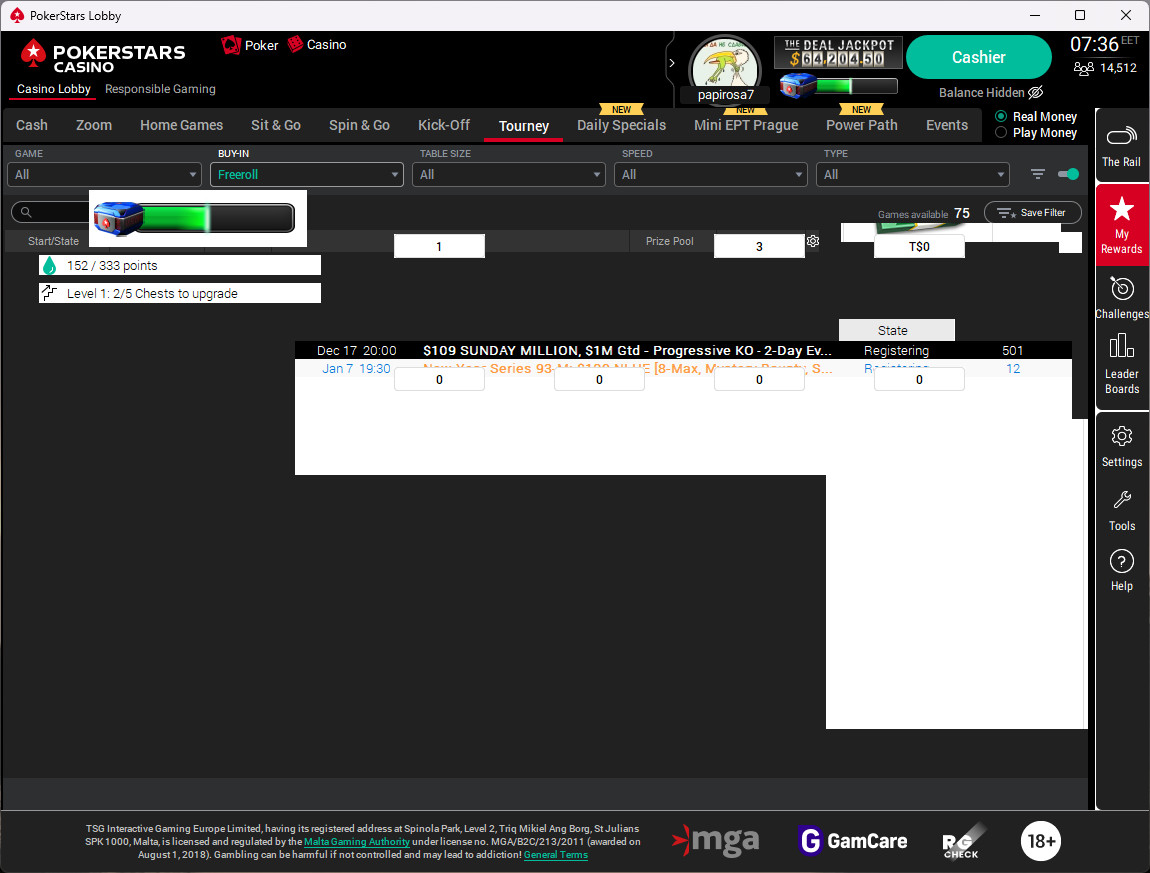The height and width of the screenshot is (873, 1150).
Task: Click the rewards chest icon under jackpot
Action: coord(797,86)
